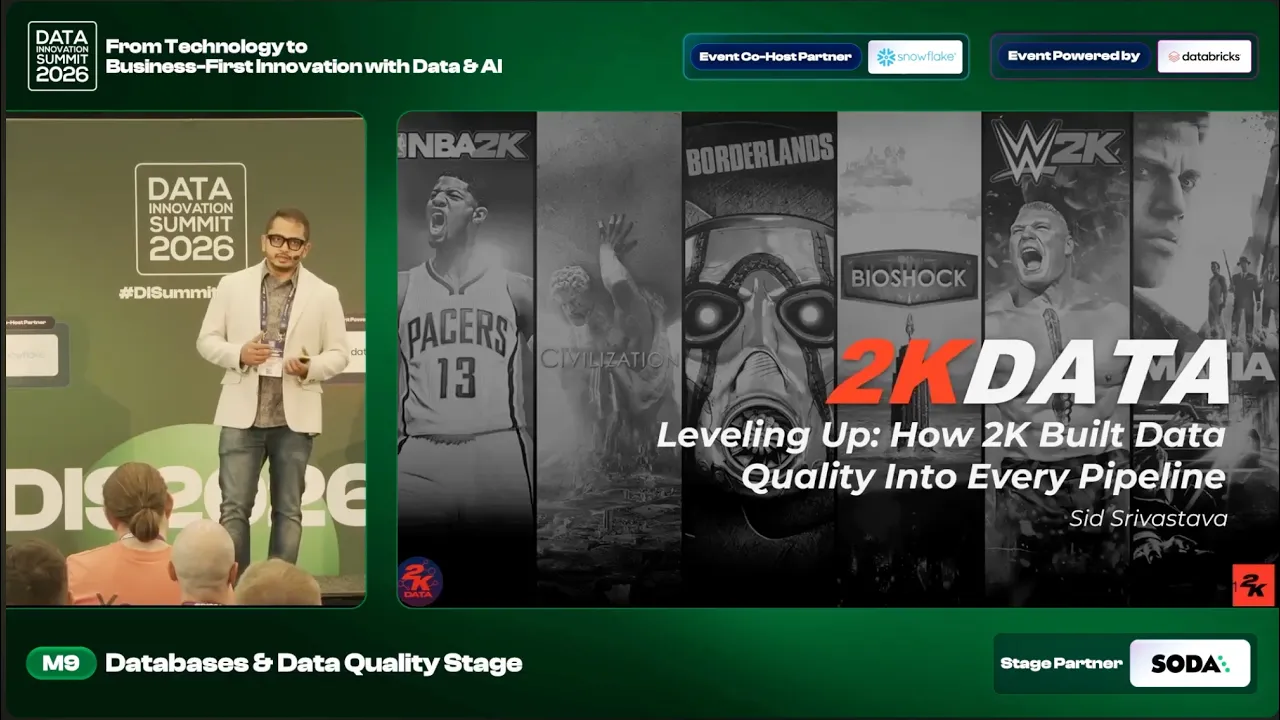The width and height of the screenshot is (1280, 720).
Task: Click the SODA stage partner logo
Action: (1190, 663)
